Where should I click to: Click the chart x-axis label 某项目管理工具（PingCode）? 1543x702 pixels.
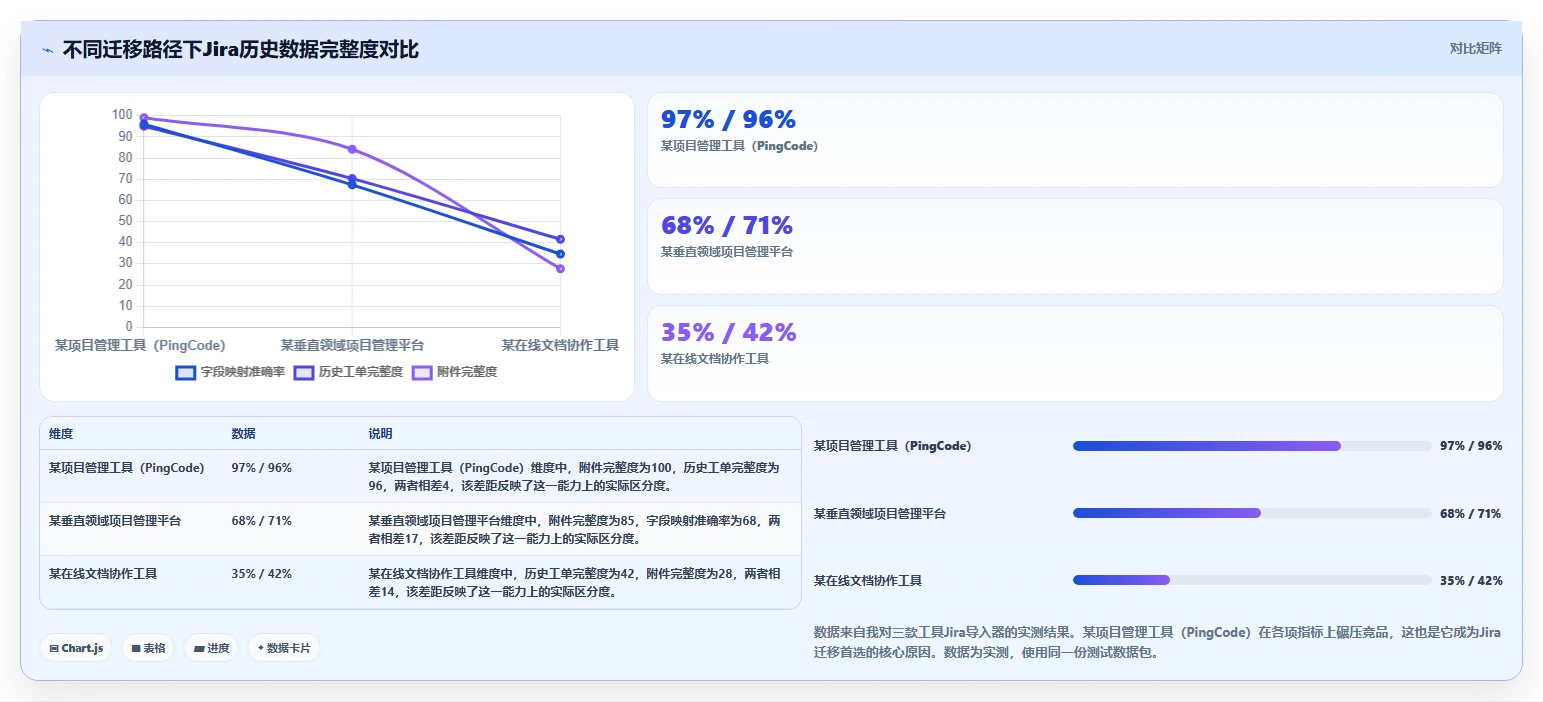pyautogui.click(x=140, y=345)
